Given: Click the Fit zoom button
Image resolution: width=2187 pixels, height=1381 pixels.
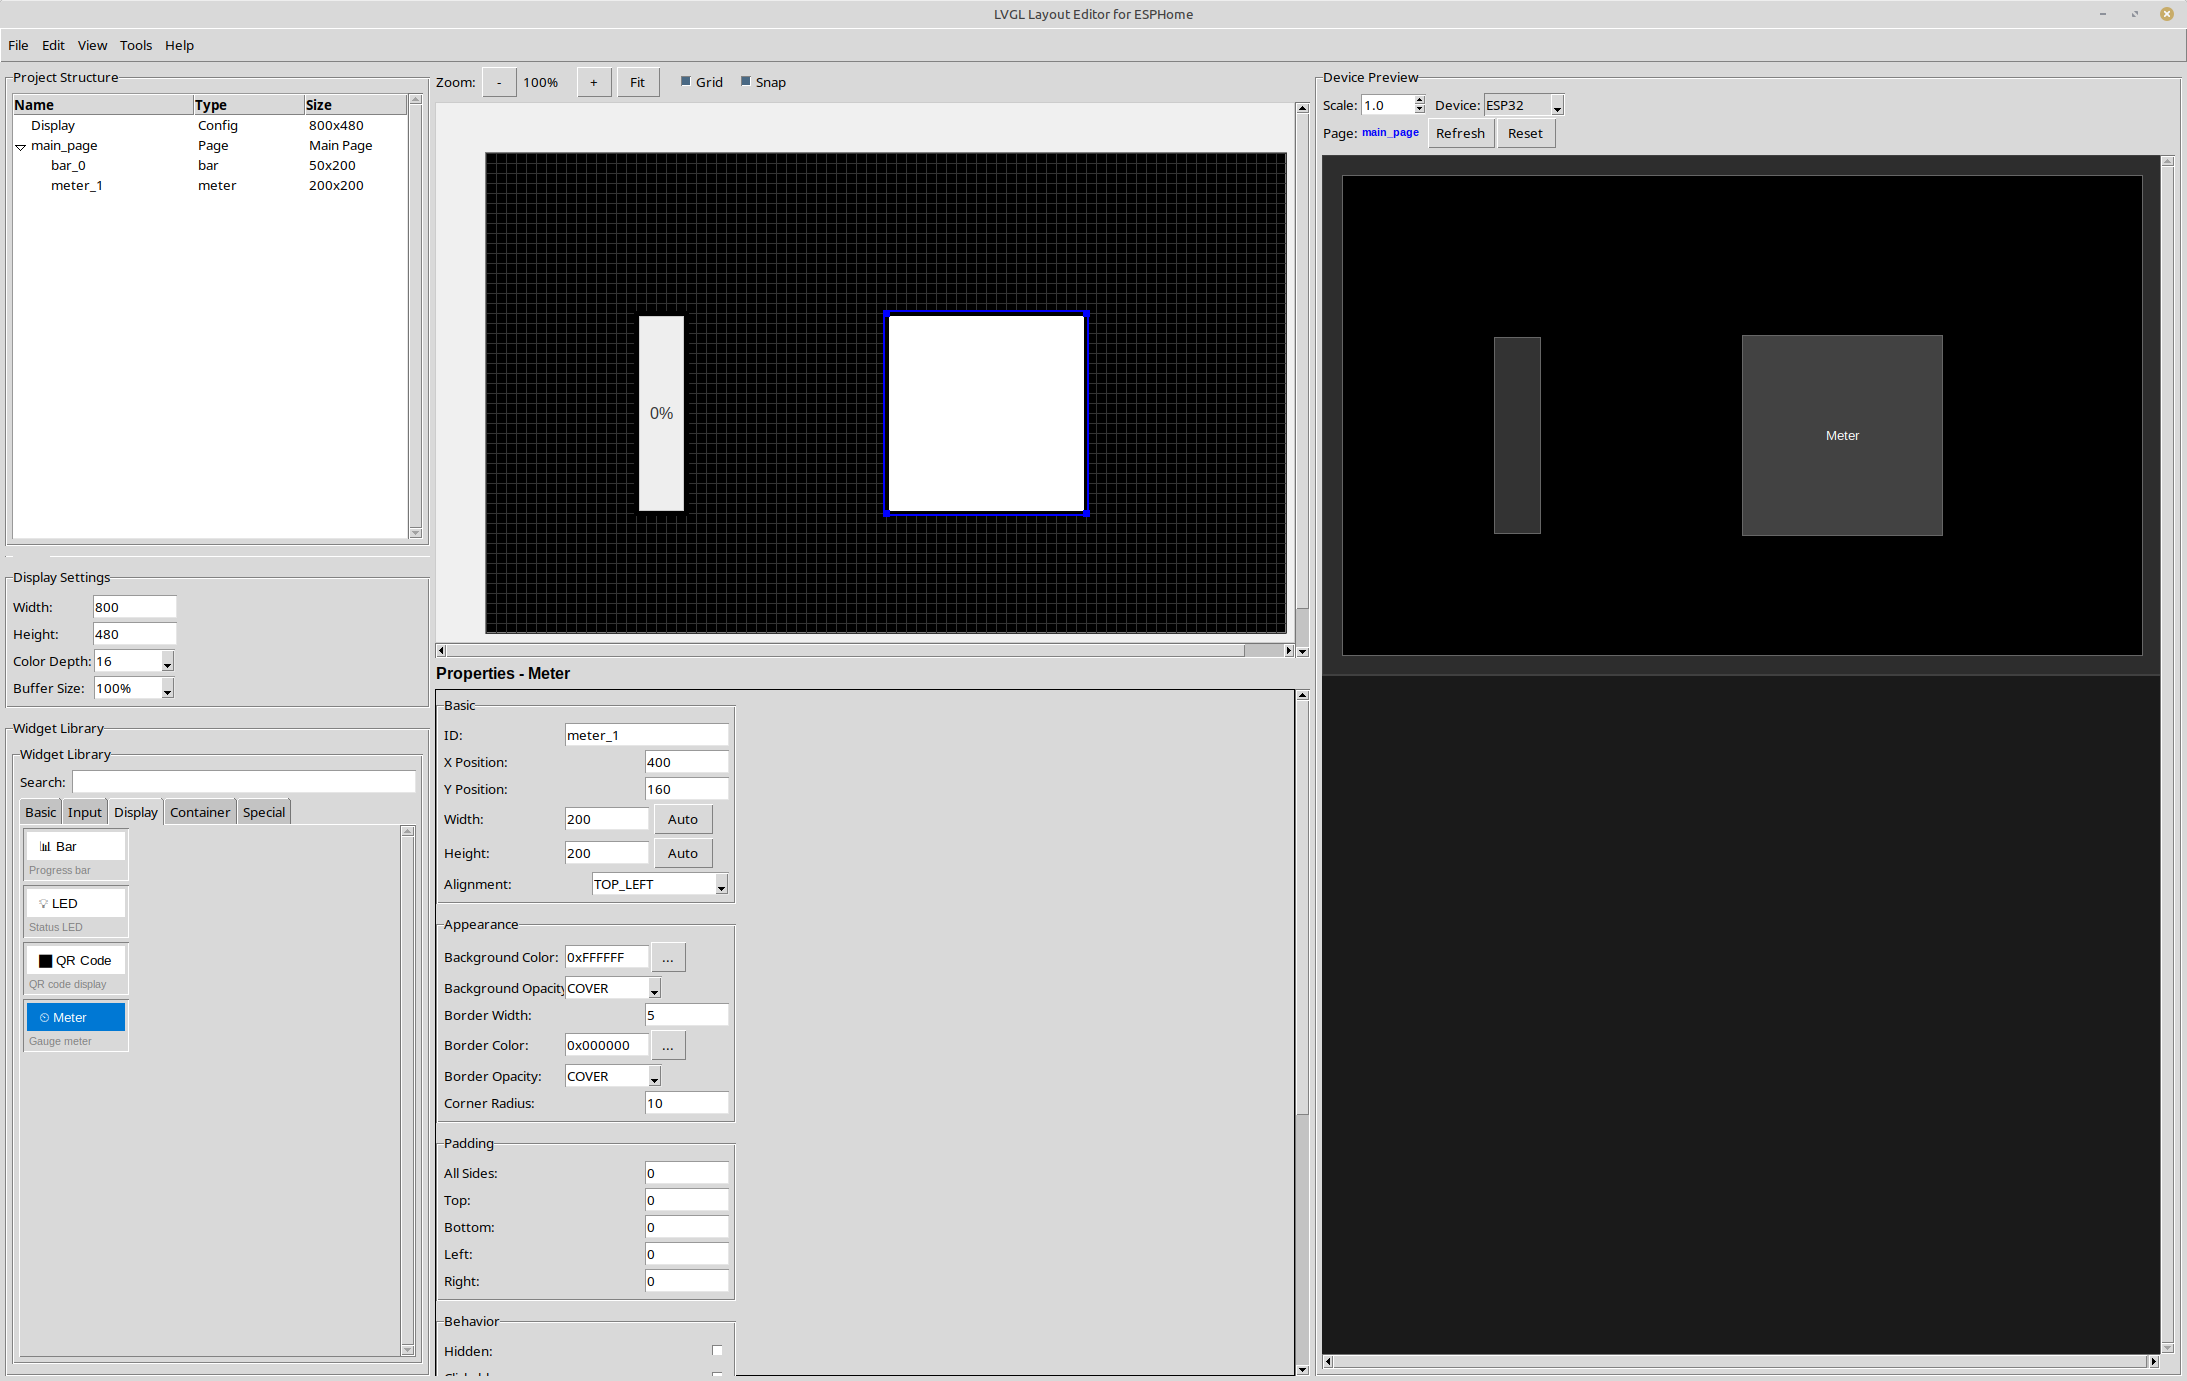Looking at the screenshot, I should (x=637, y=82).
